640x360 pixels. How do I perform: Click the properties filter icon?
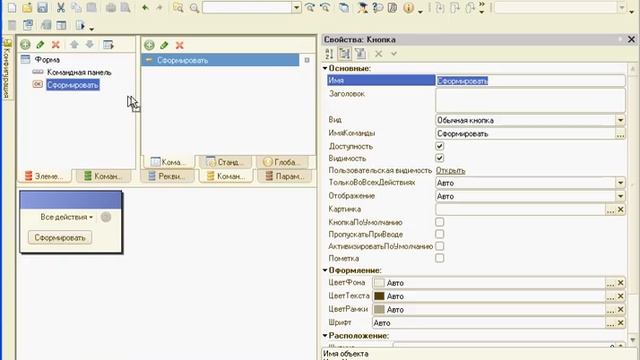(360, 53)
